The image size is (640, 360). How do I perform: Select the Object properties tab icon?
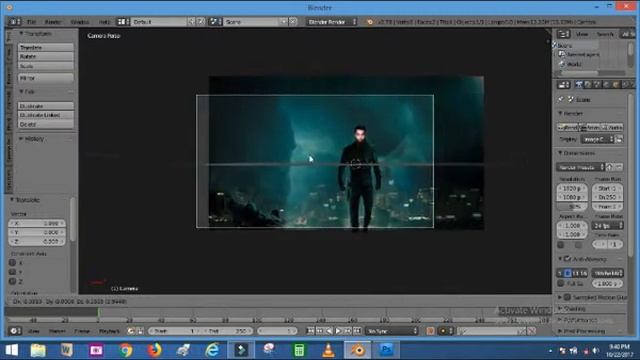[616, 85]
